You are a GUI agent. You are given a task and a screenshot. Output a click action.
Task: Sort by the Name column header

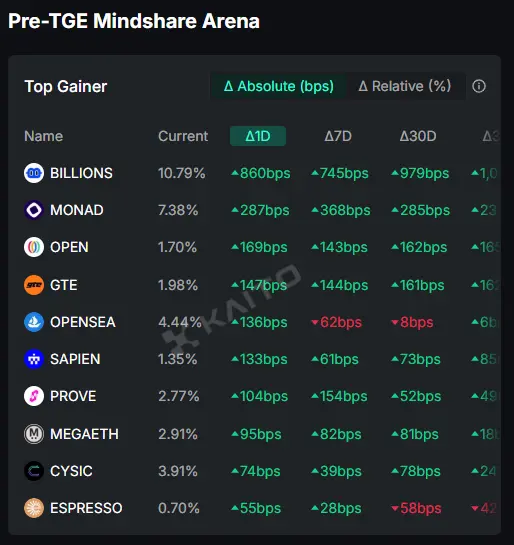(x=43, y=136)
